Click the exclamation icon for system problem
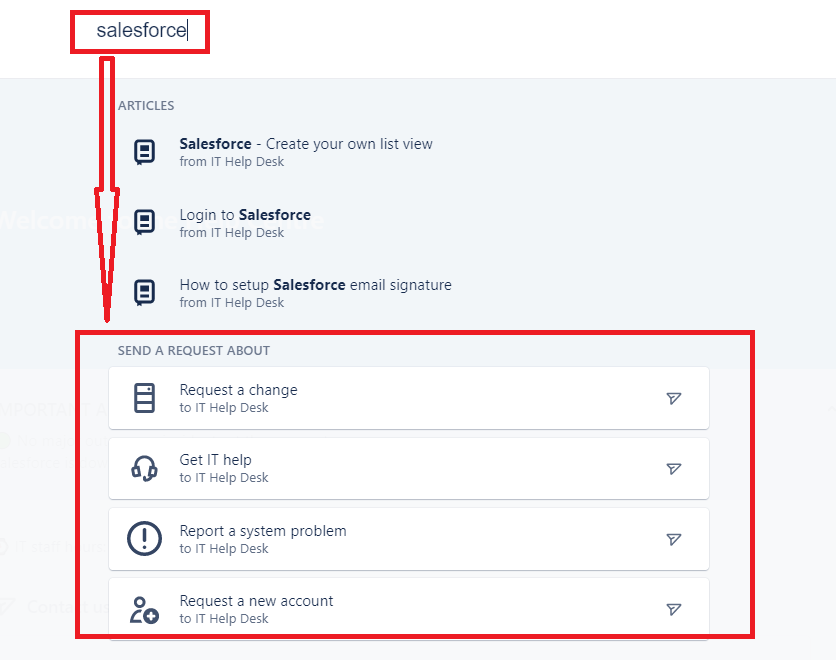This screenshot has height=660, width=836. pyautogui.click(x=144, y=538)
